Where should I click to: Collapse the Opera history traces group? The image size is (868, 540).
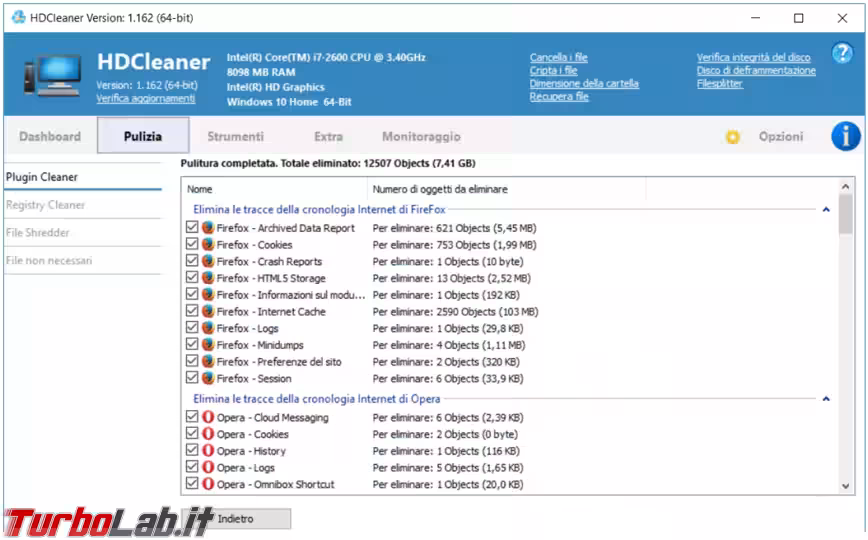pyautogui.click(x=826, y=399)
